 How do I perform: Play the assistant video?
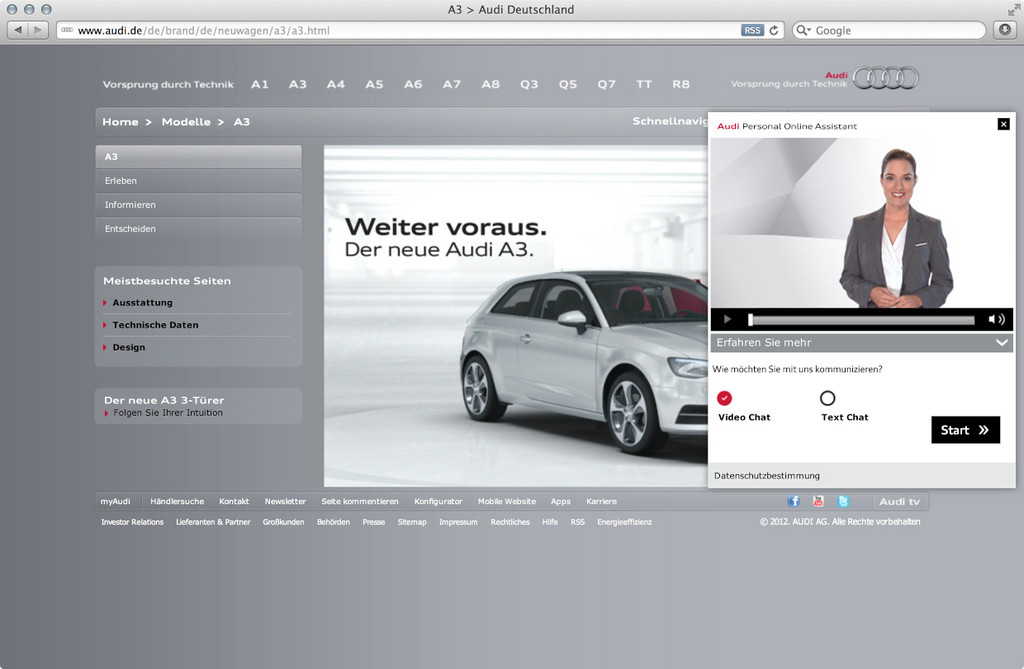(x=727, y=319)
